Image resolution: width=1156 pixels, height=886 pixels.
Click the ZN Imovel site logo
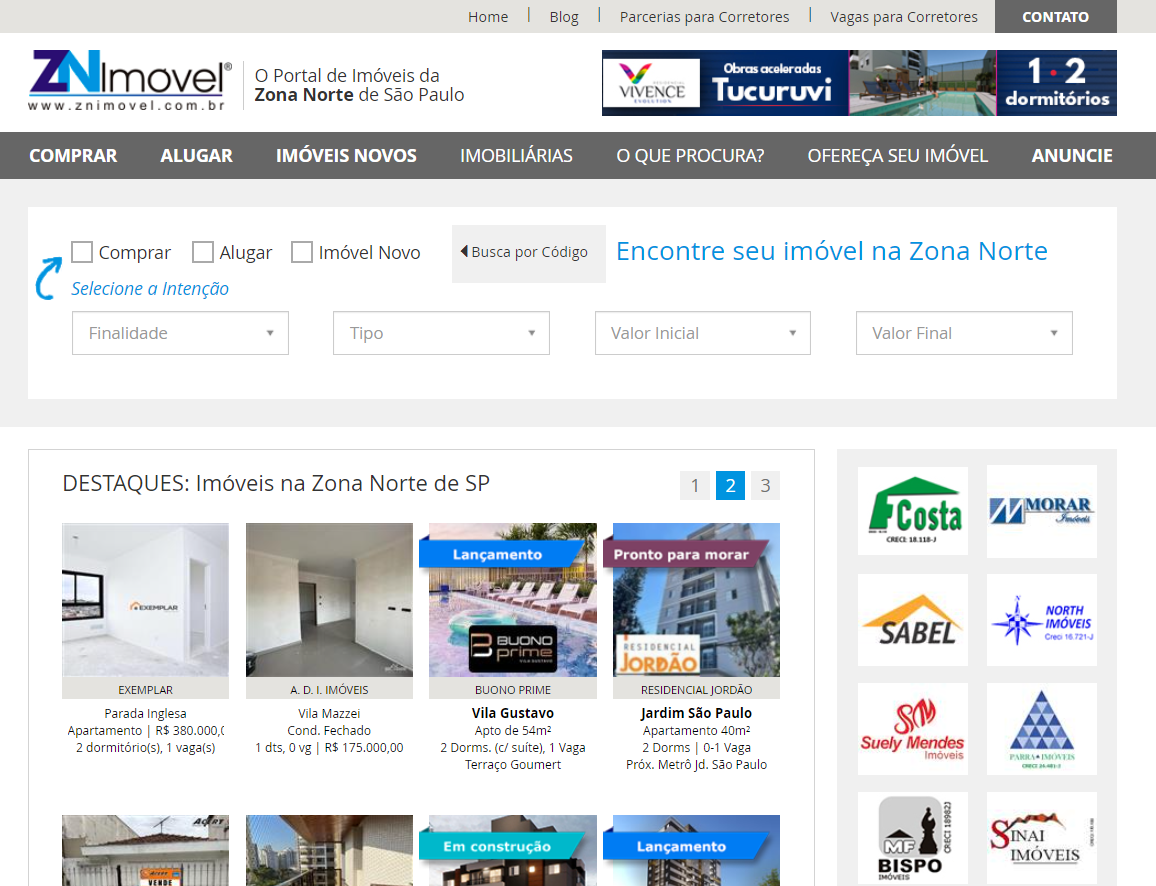[x=130, y=81]
